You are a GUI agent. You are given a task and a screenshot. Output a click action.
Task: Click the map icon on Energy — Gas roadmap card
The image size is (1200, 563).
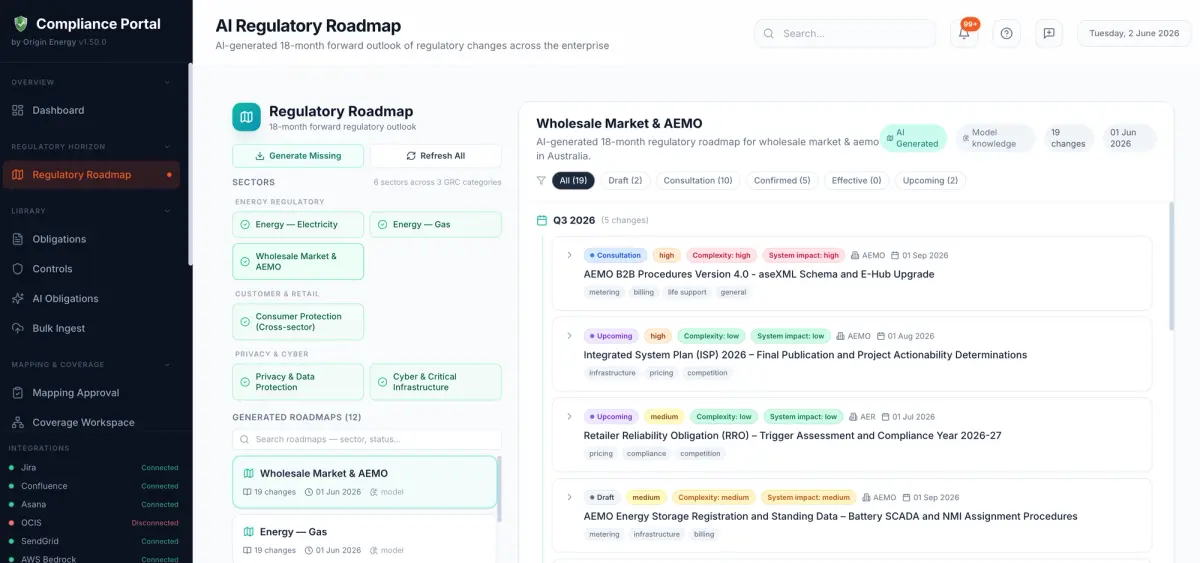[x=249, y=532]
